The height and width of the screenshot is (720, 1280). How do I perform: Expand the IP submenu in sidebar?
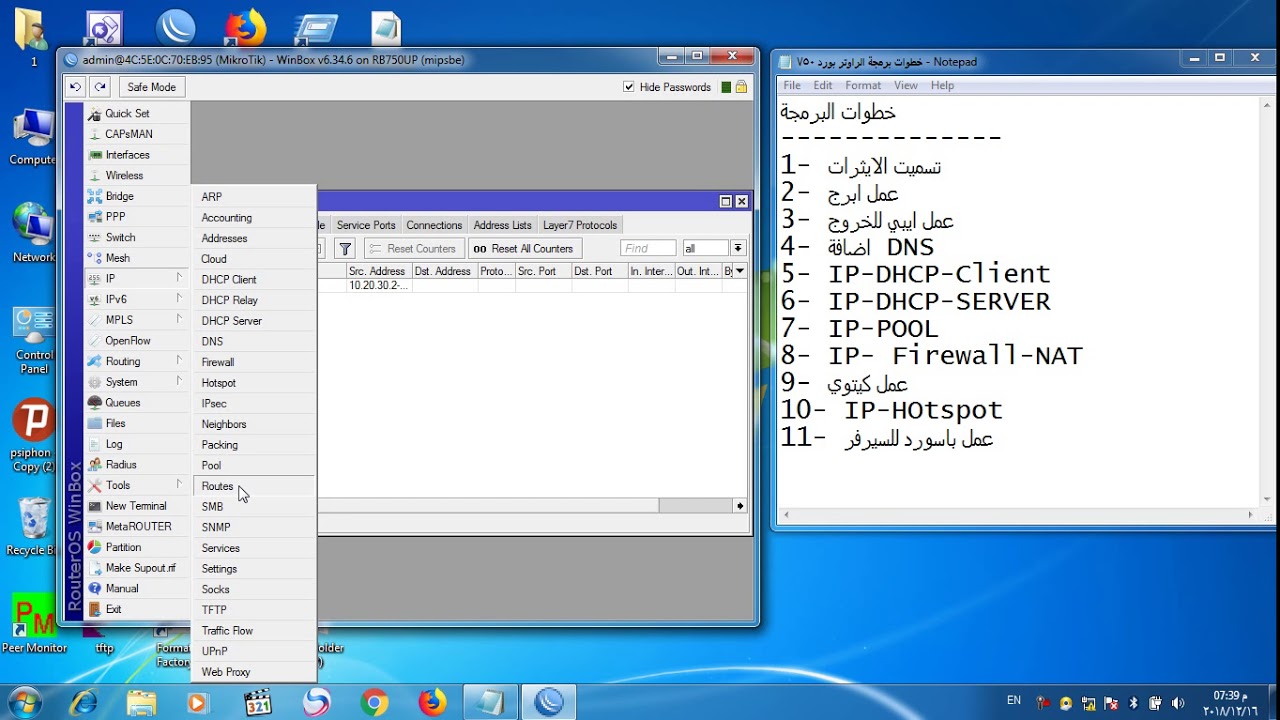(136, 279)
